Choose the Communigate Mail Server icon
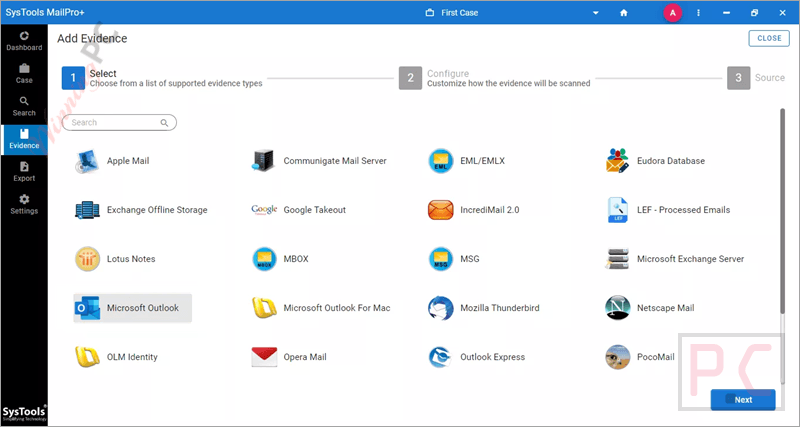The height and width of the screenshot is (427, 800). click(264, 161)
